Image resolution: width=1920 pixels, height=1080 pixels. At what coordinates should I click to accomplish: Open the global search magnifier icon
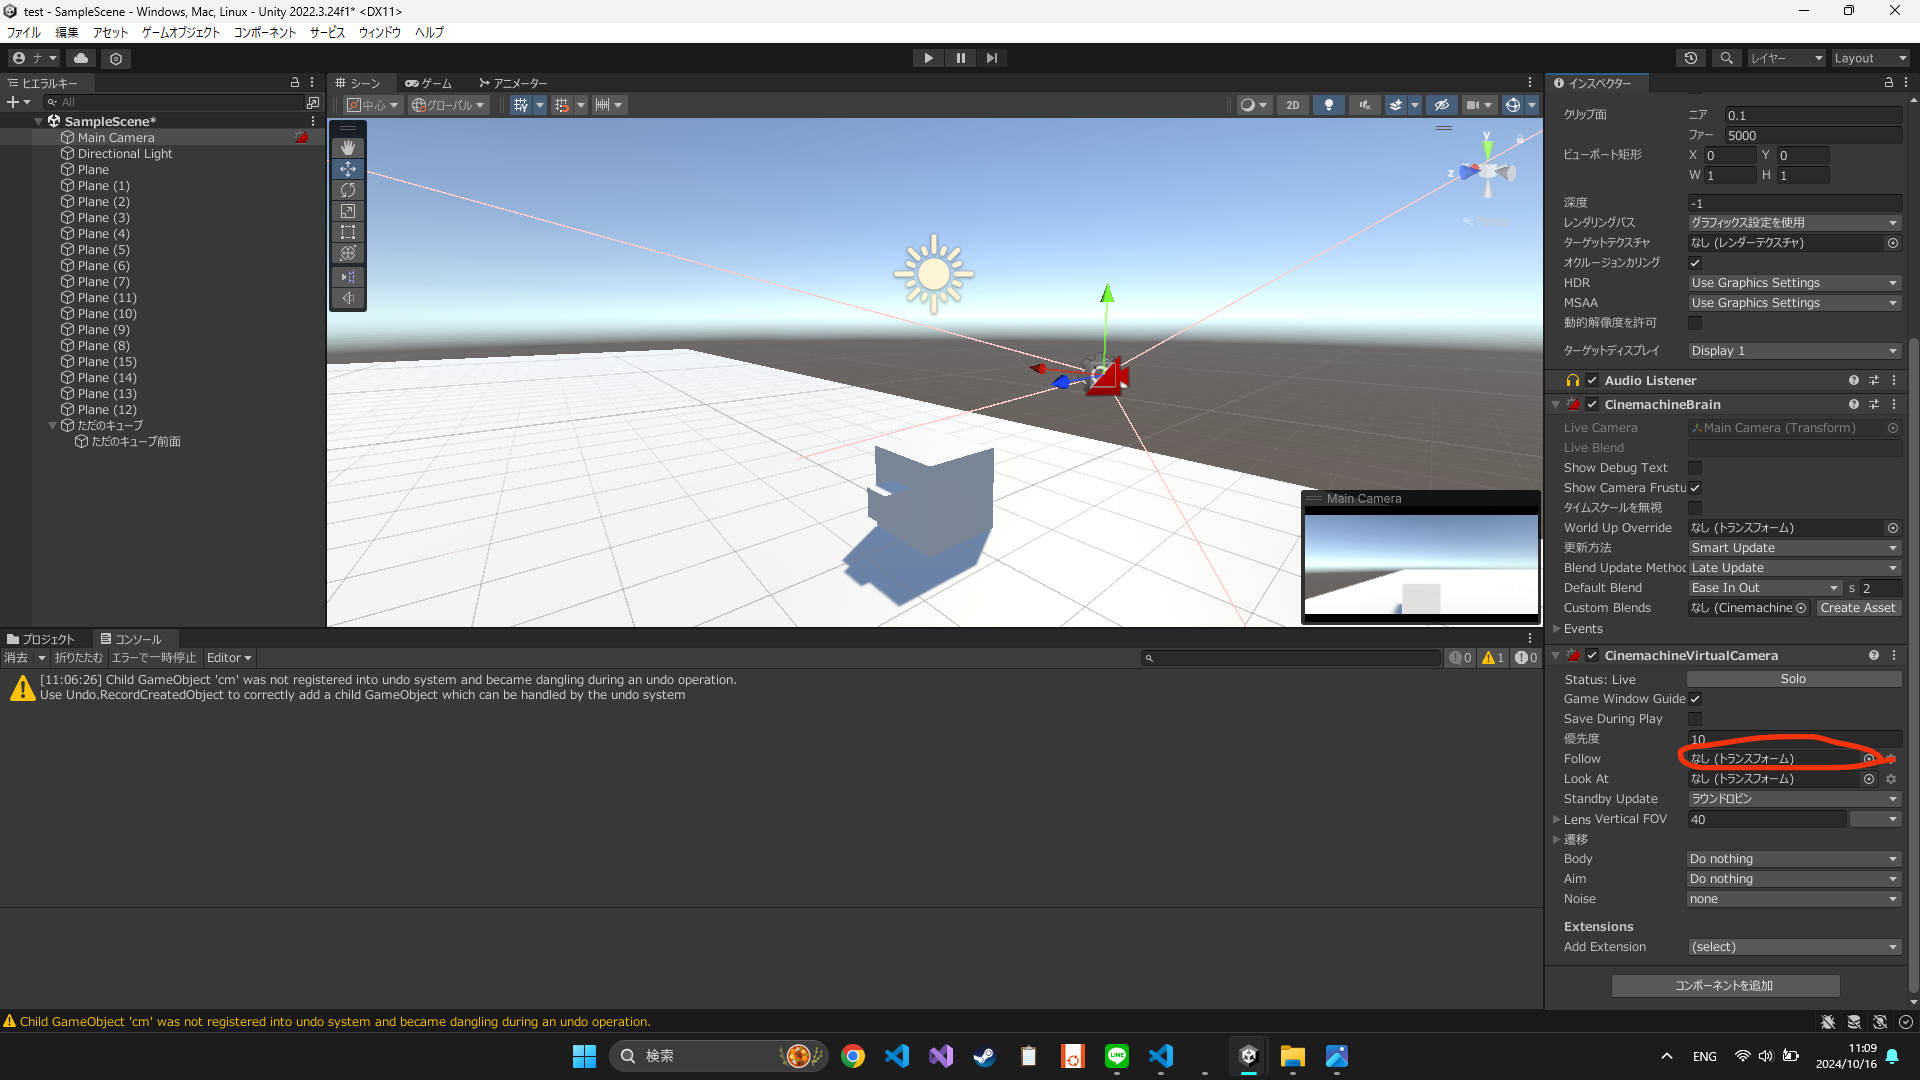[x=1726, y=58]
